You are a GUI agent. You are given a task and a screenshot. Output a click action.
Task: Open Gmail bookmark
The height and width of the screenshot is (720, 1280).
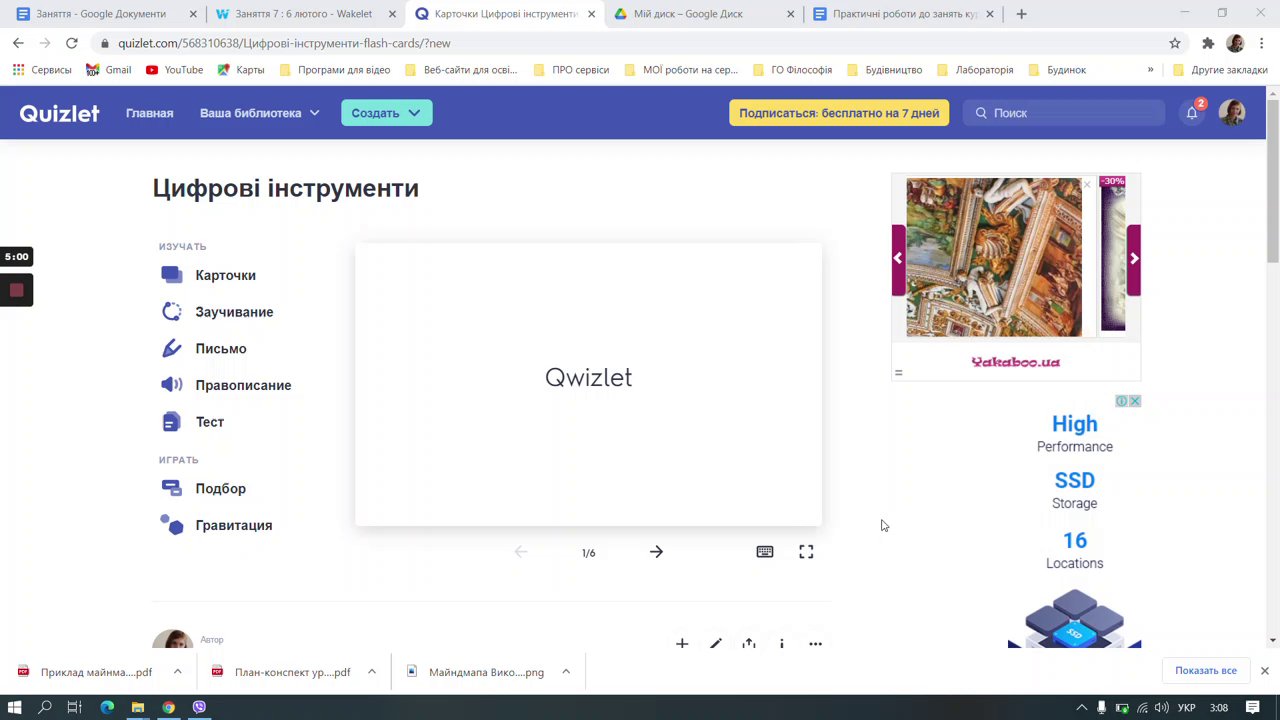pos(109,70)
